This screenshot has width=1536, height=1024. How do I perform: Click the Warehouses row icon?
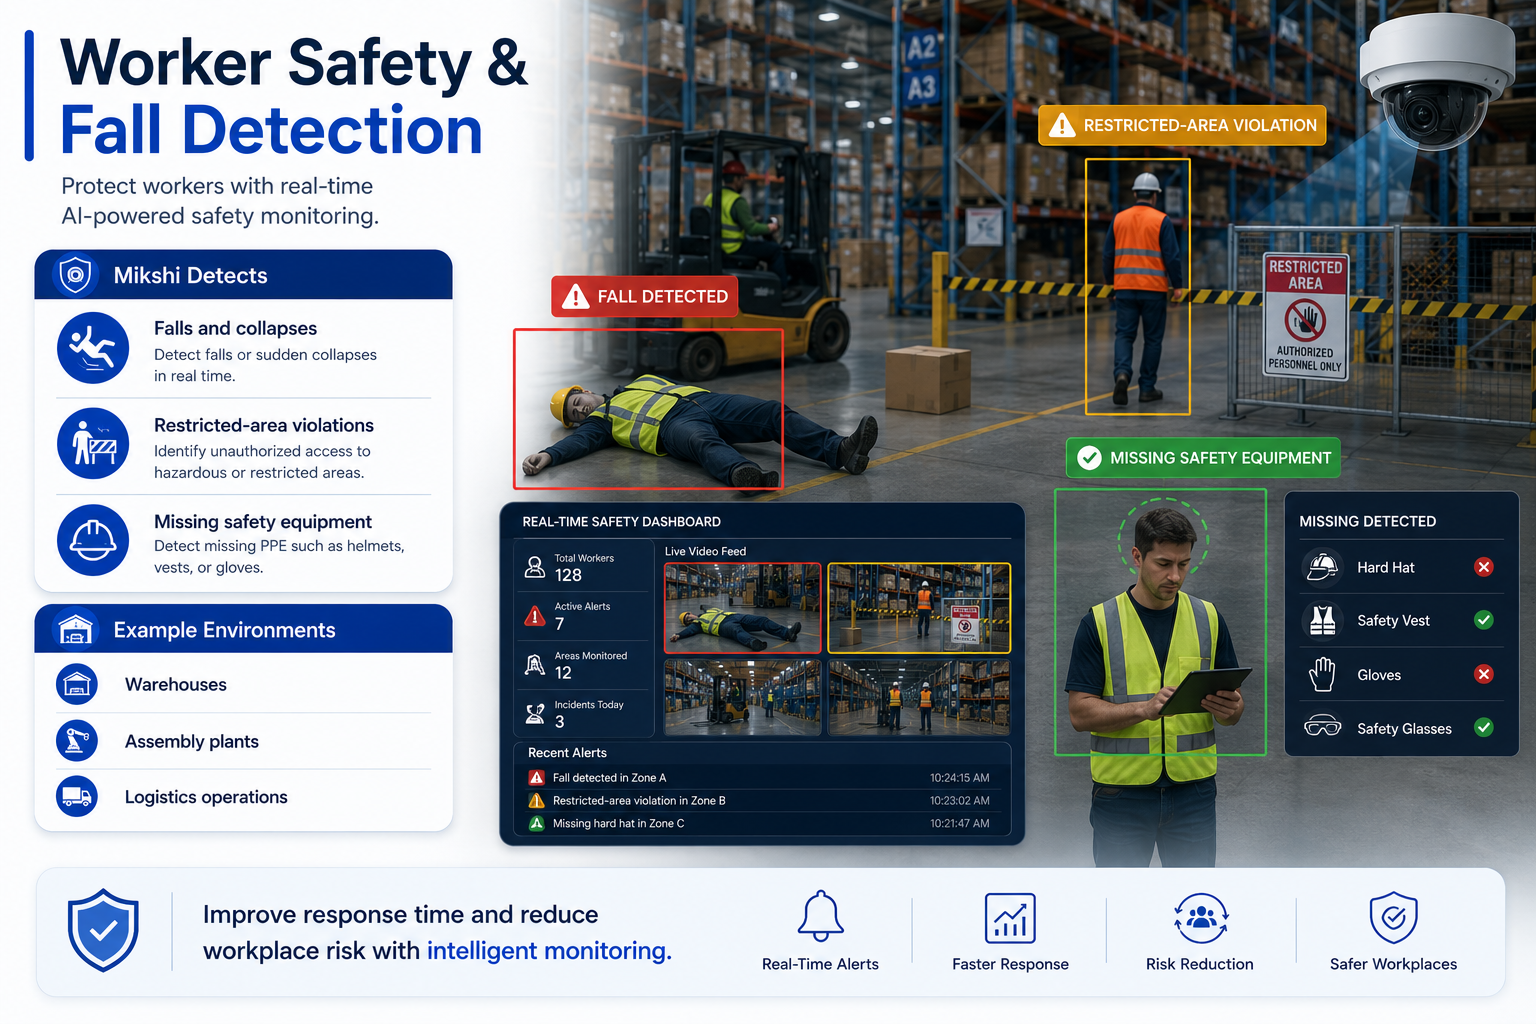(x=77, y=684)
